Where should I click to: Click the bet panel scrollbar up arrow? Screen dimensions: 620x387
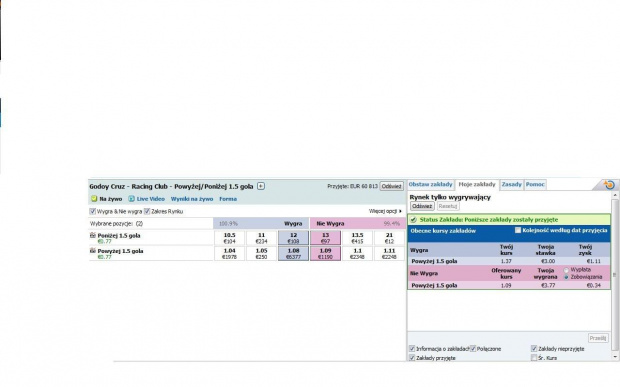point(614,195)
